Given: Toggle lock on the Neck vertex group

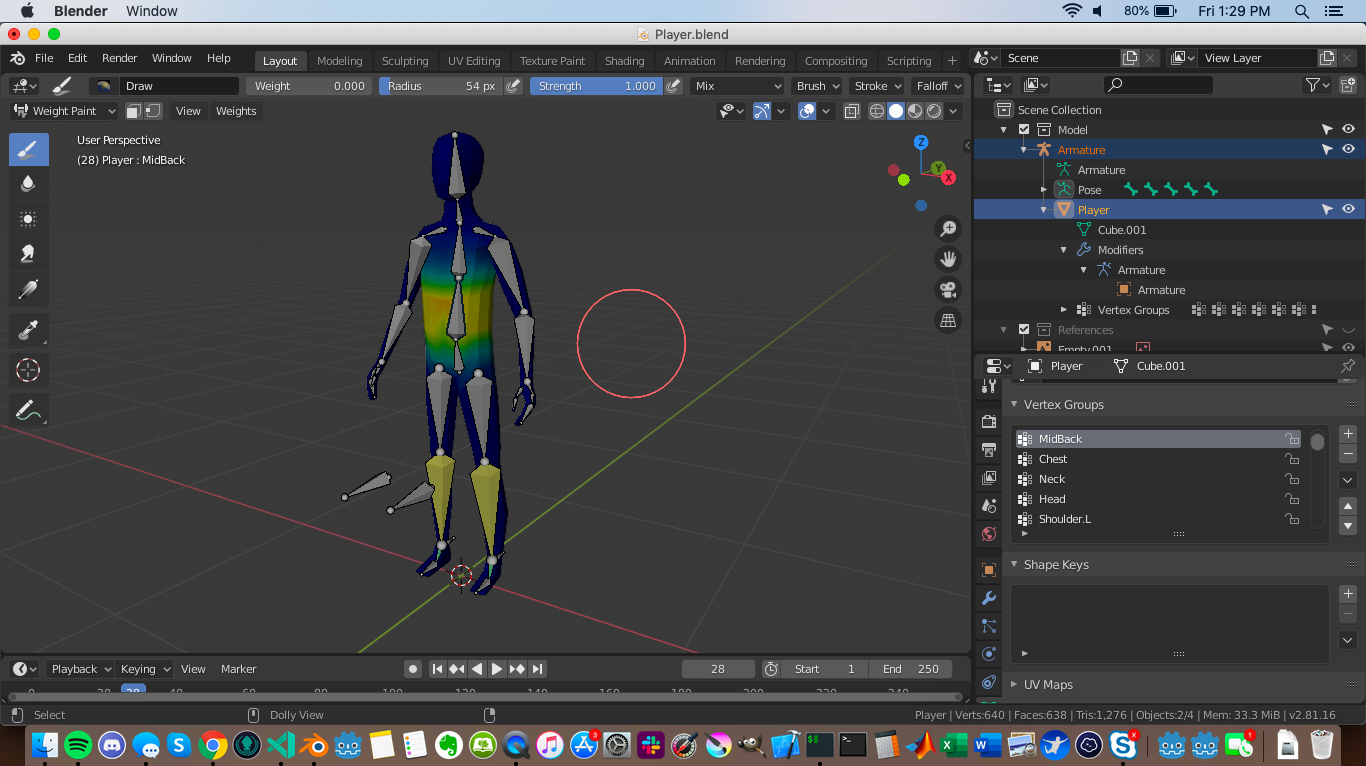Looking at the screenshot, I should click(x=1292, y=479).
